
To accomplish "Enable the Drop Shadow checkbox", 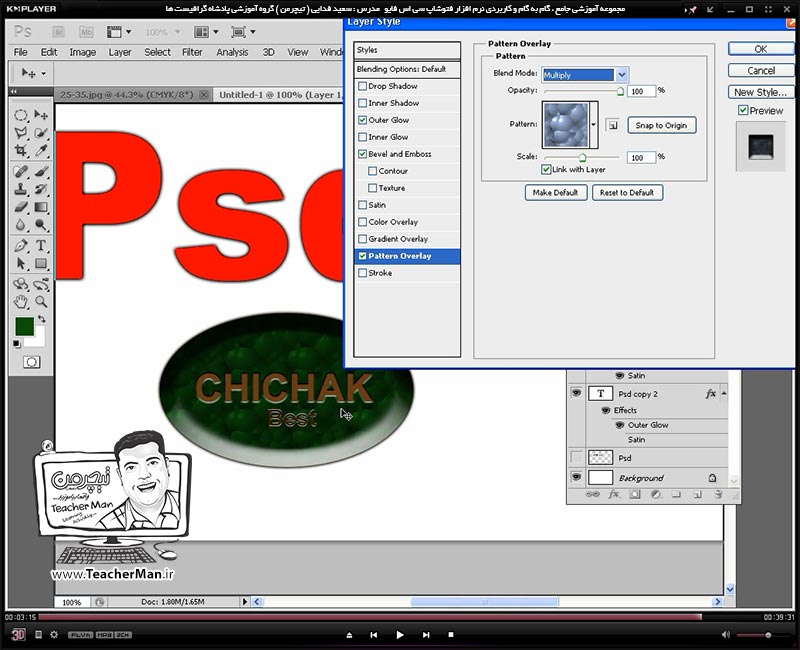I will 362,86.
